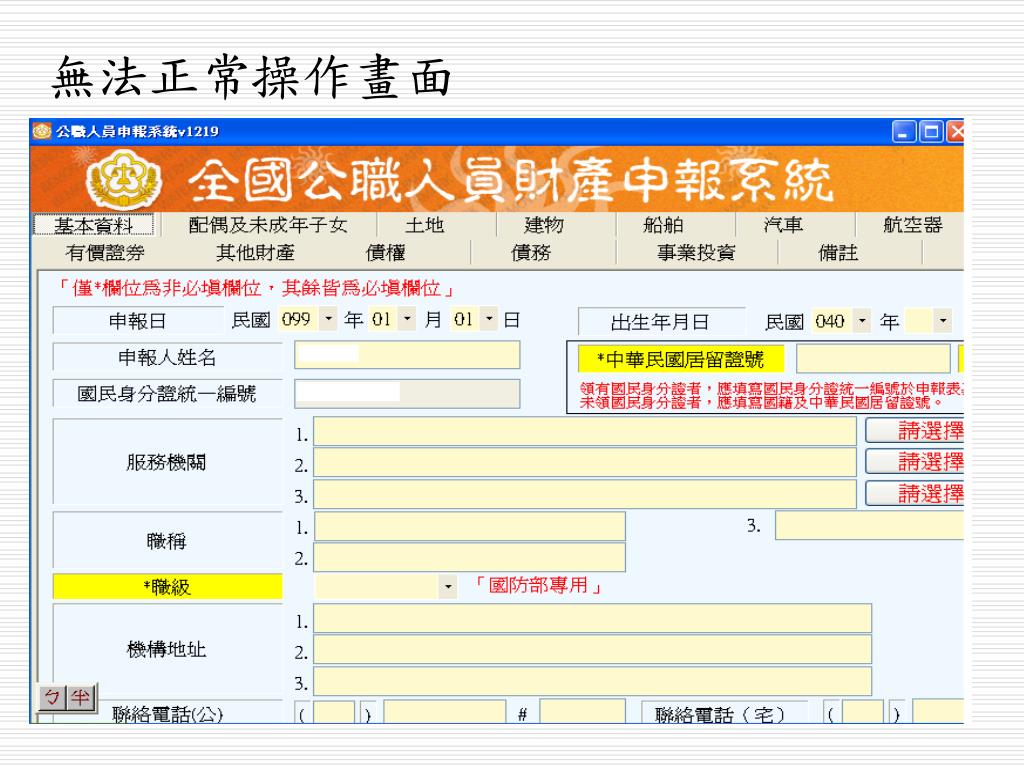Open the 職級 dropdown
The image size is (1024, 768).
(x=448, y=586)
